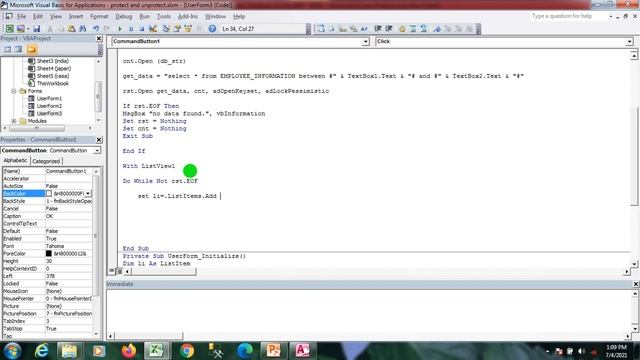Click the Insert UserForm toolbar icon
Viewport: 640px width, 360px height.
pos(20,29)
